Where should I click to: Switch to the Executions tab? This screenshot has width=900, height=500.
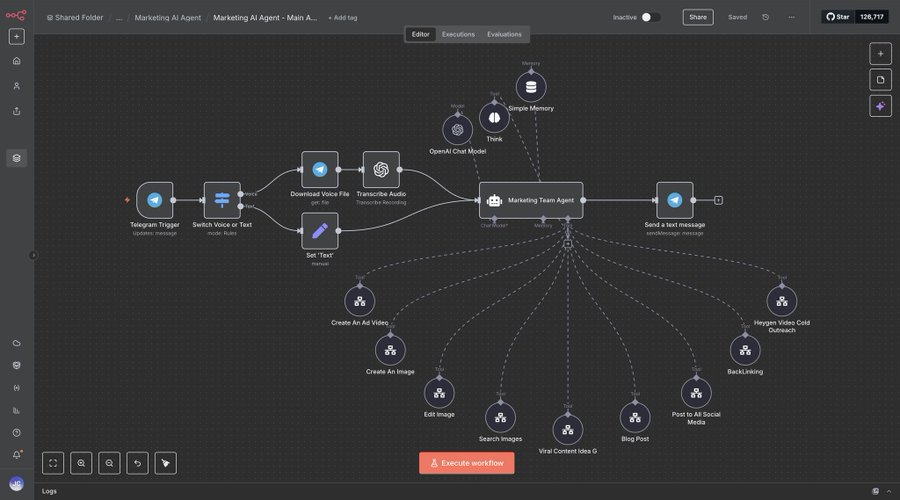coord(458,34)
